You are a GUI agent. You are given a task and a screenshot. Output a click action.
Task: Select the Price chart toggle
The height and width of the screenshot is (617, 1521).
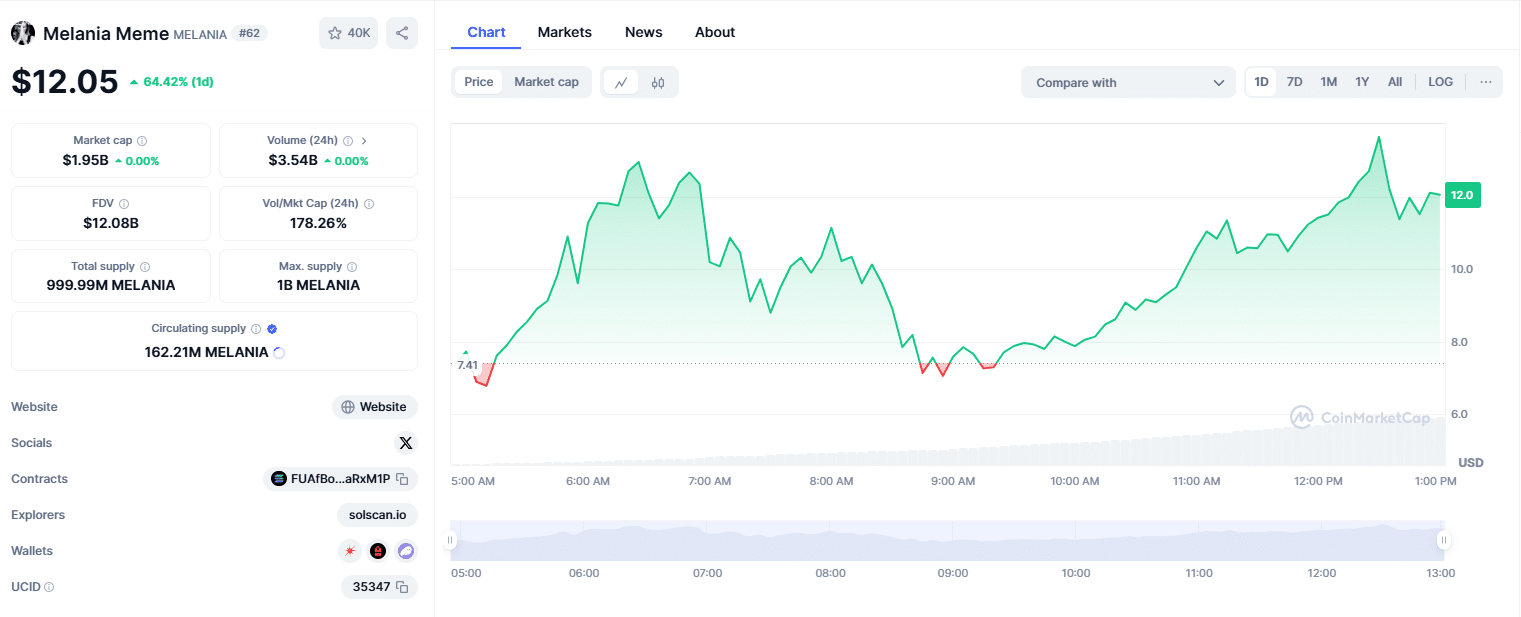tap(479, 82)
